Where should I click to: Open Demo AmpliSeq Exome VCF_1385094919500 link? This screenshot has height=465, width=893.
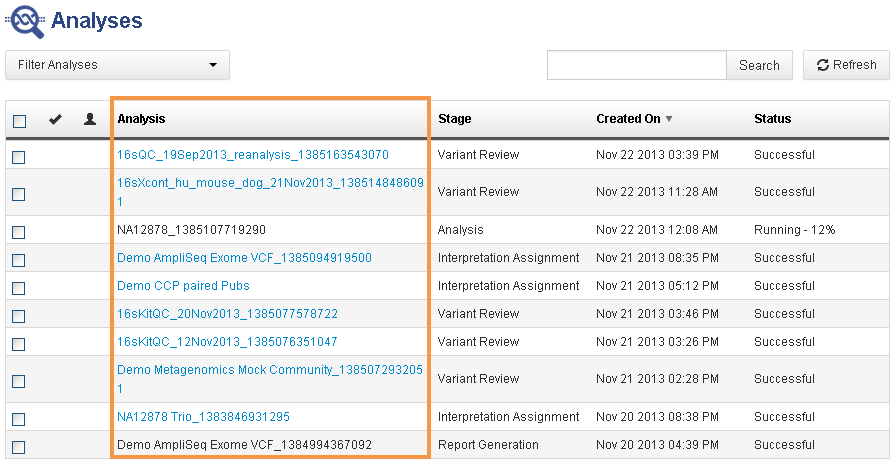tap(244, 258)
